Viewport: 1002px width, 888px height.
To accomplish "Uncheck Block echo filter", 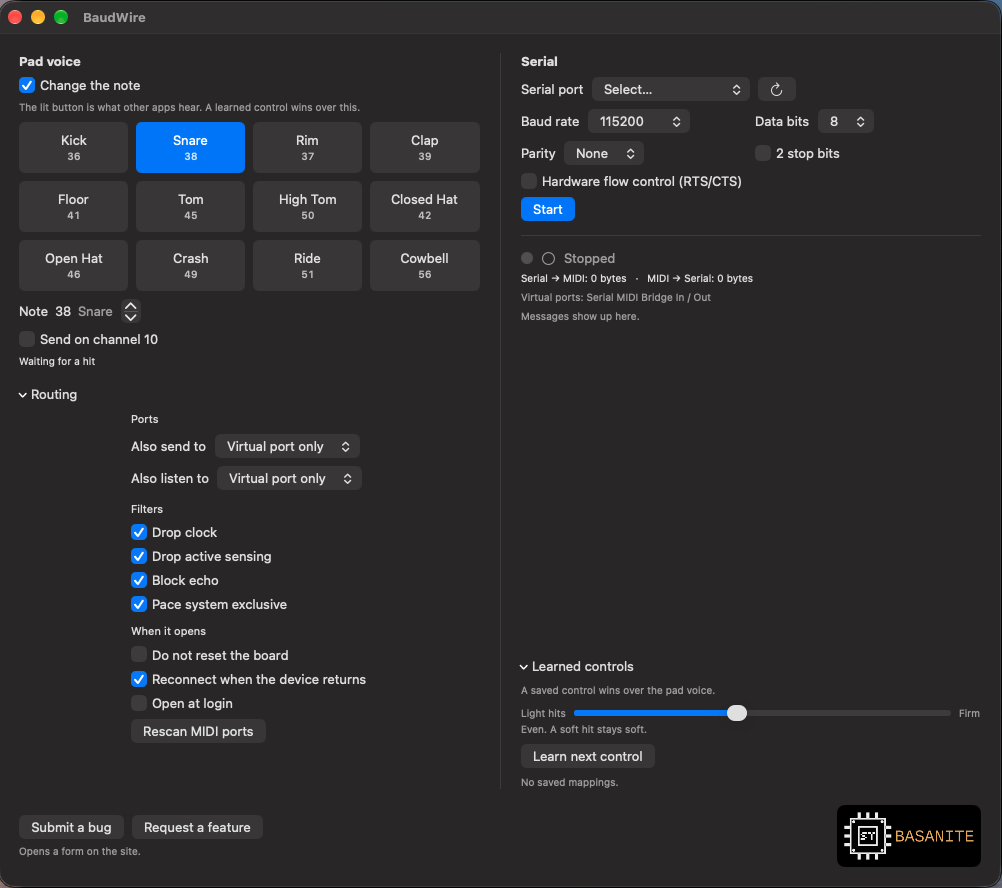I will [x=139, y=580].
